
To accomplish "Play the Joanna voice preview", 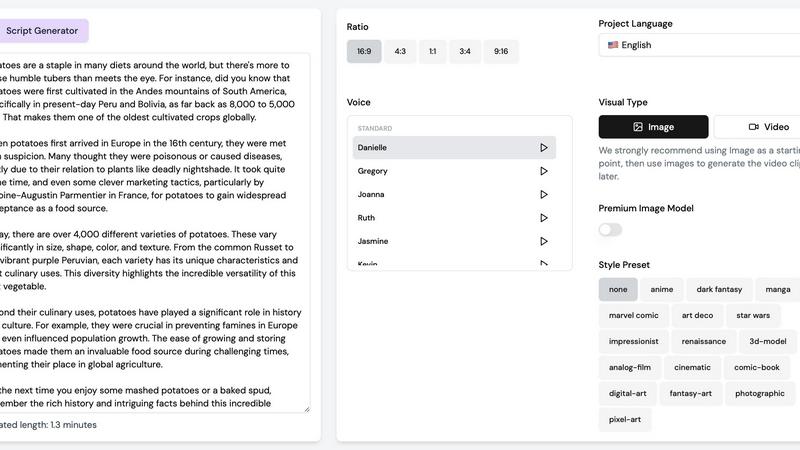I will click(544, 195).
